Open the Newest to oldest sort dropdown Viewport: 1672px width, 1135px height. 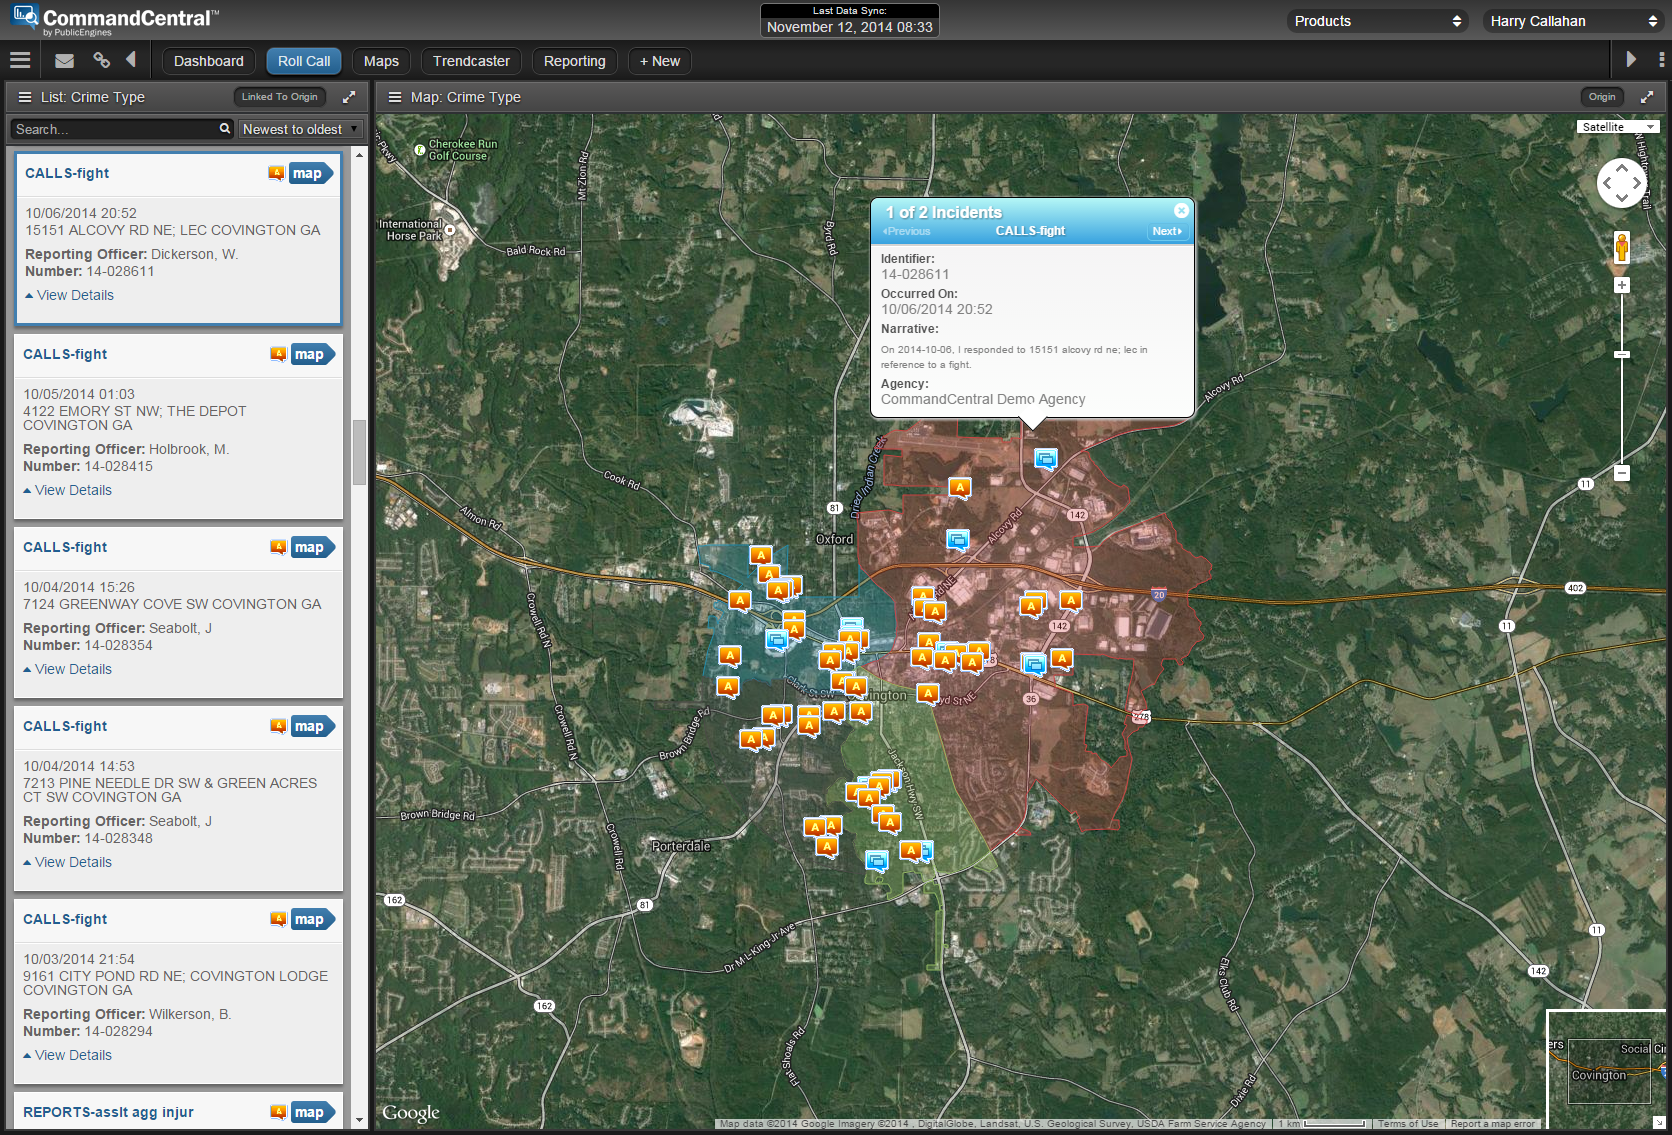click(300, 129)
